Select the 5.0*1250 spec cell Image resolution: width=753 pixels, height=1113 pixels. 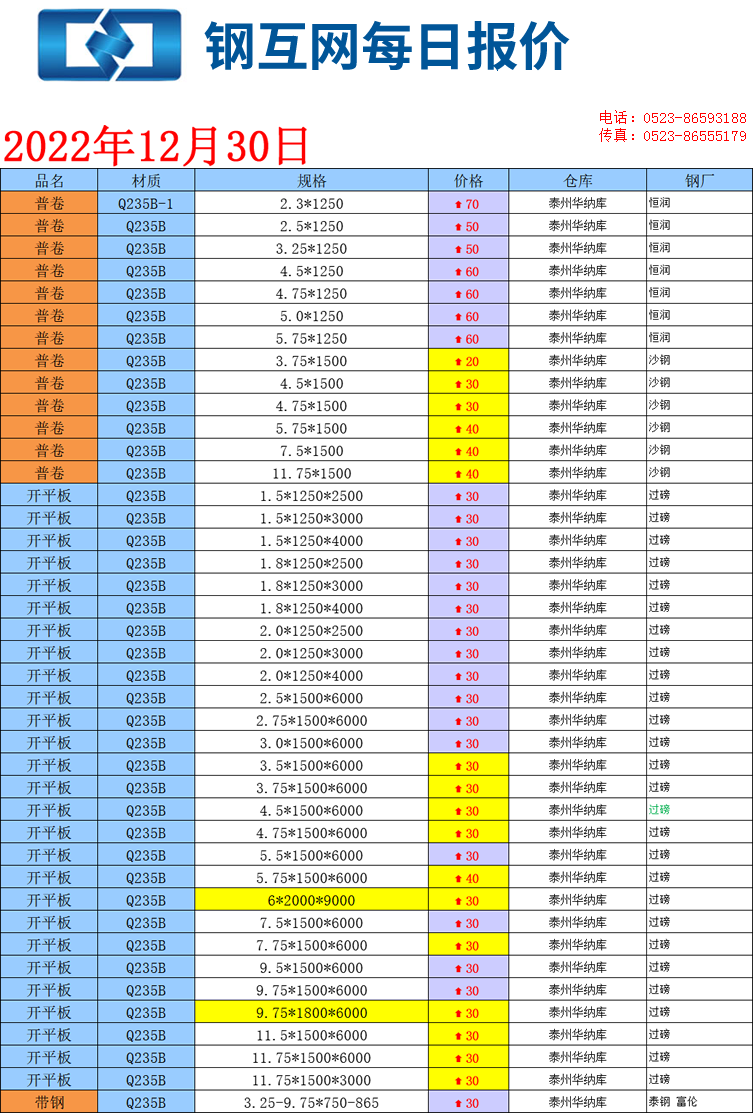312,316
